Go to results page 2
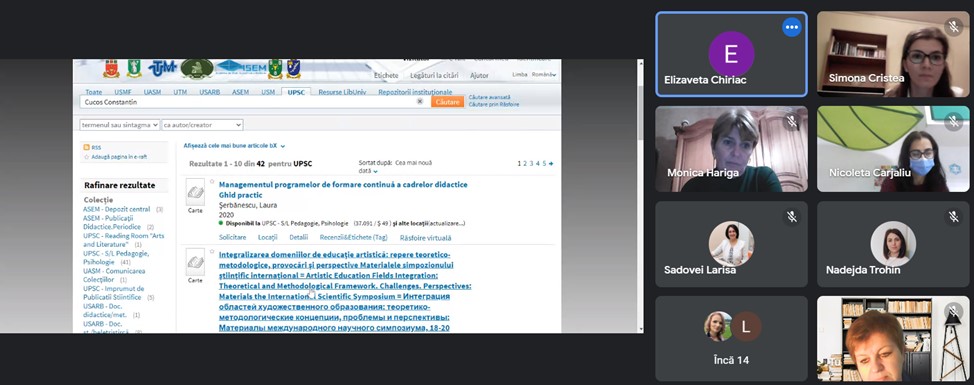This screenshot has height=385, width=974. point(525,163)
